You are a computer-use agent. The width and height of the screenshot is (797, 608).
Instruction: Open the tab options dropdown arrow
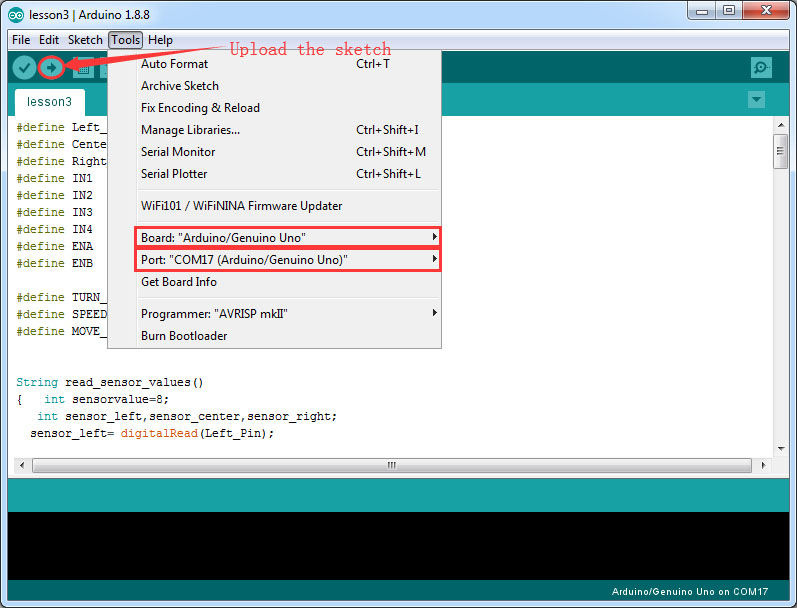click(756, 99)
